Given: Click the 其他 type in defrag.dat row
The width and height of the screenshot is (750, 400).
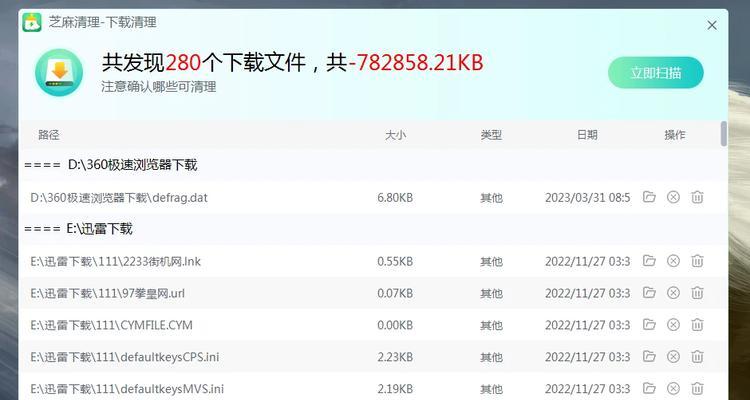Looking at the screenshot, I should click(491, 198).
